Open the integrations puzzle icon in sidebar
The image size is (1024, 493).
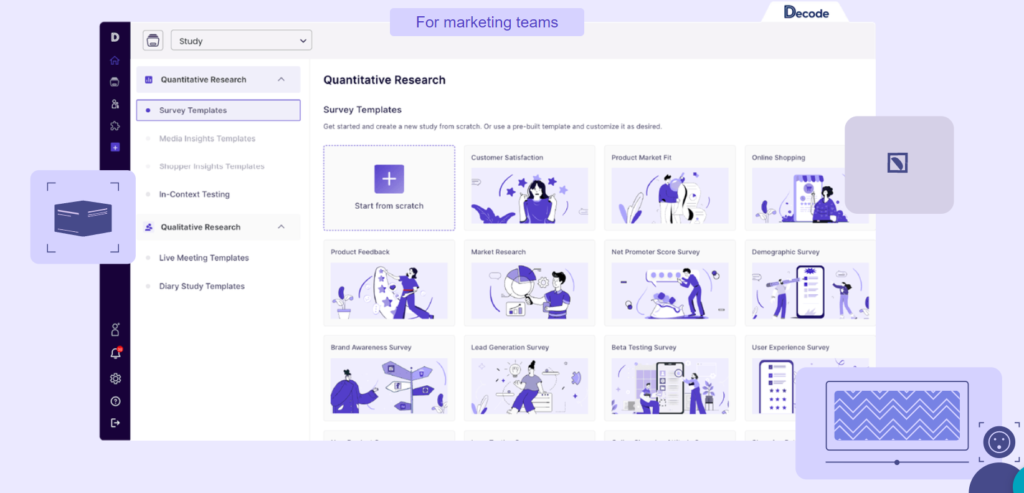pyautogui.click(x=115, y=126)
